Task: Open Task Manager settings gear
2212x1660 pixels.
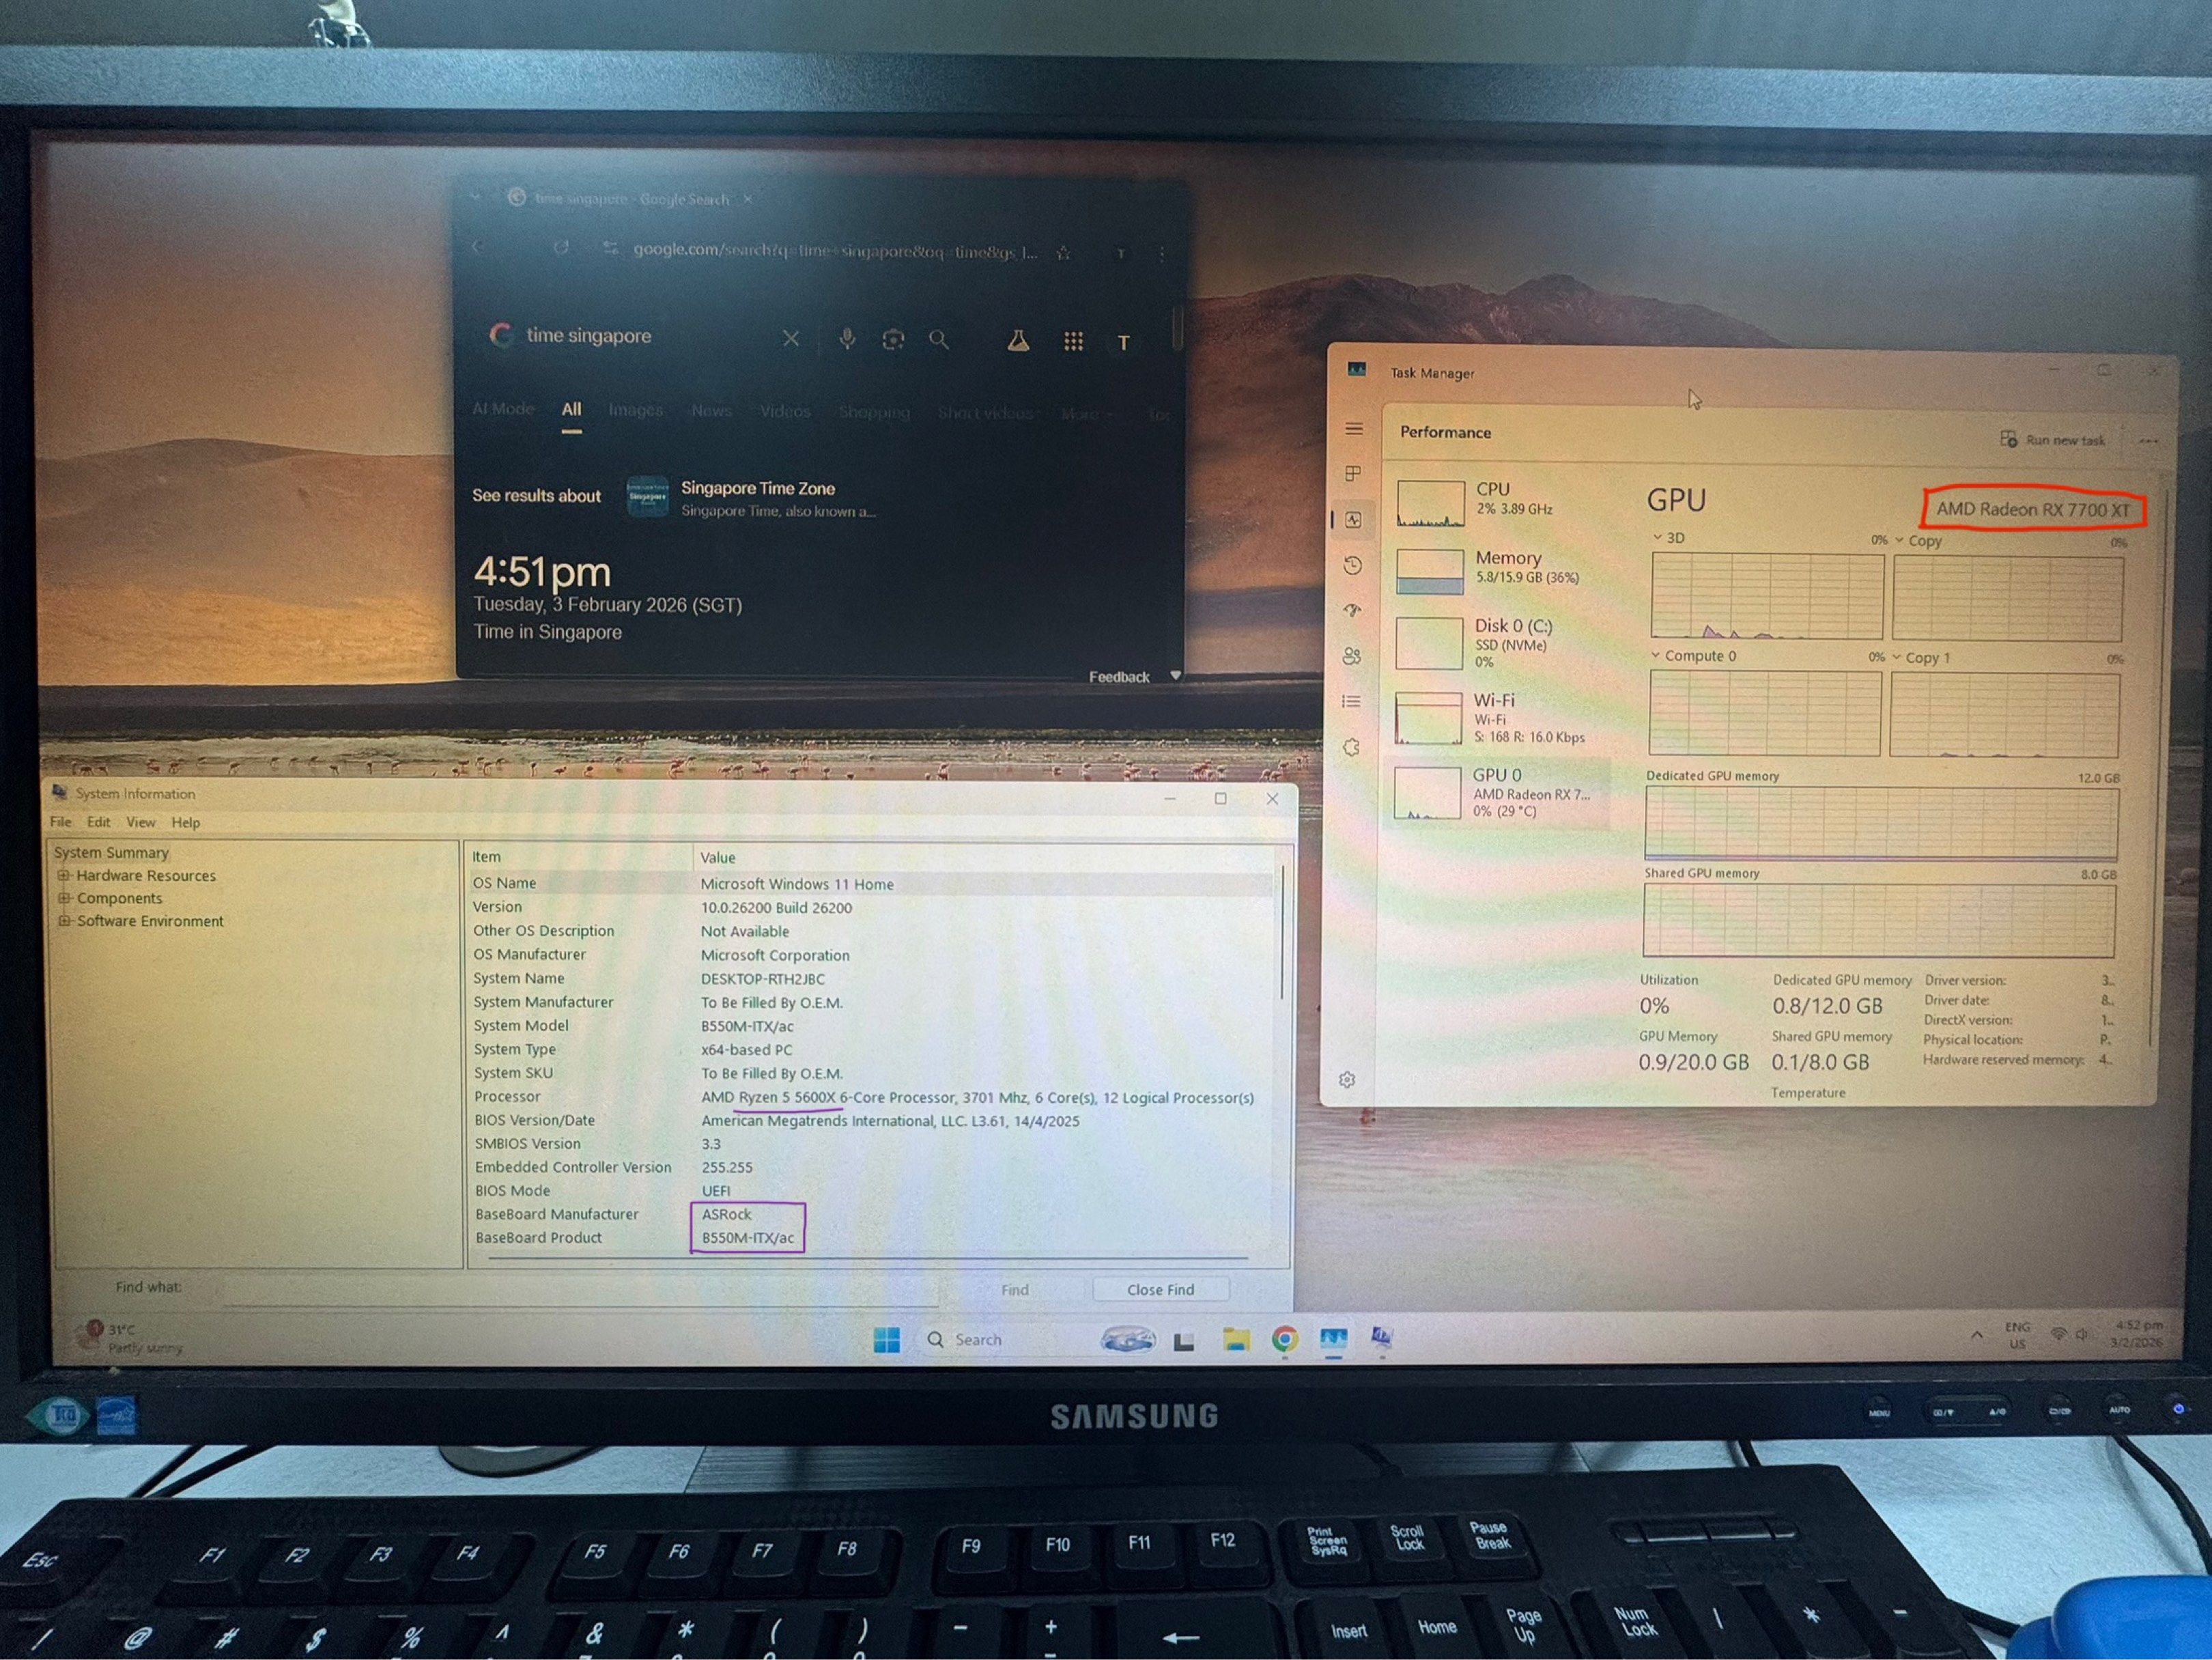Action: click(x=1347, y=1080)
